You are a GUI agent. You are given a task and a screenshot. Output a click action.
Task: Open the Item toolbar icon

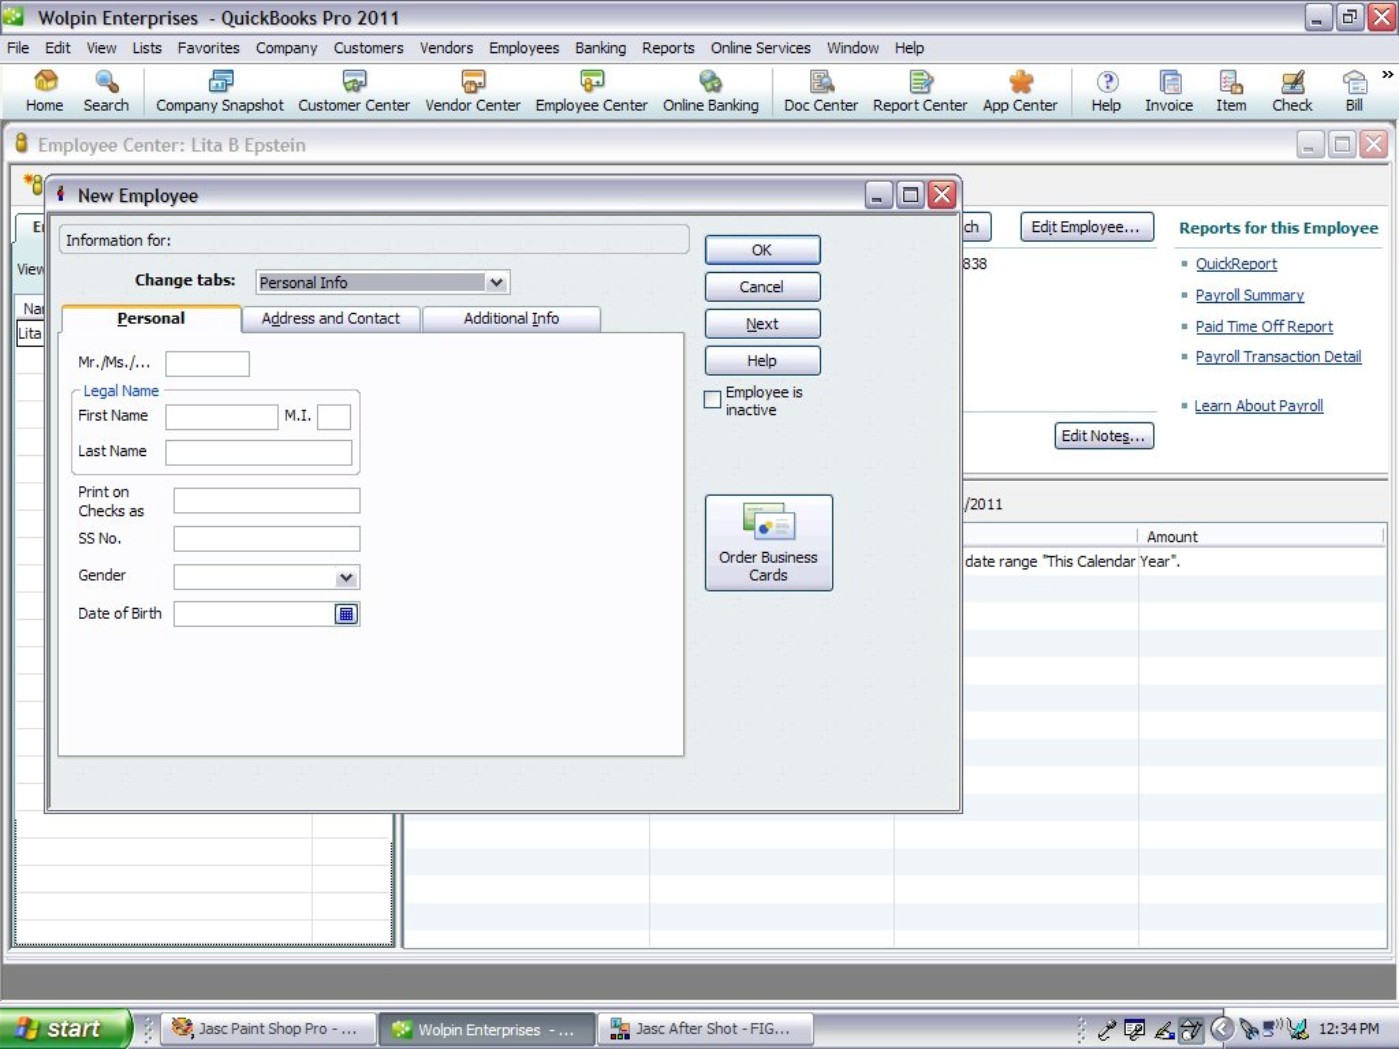coord(1231,91)
